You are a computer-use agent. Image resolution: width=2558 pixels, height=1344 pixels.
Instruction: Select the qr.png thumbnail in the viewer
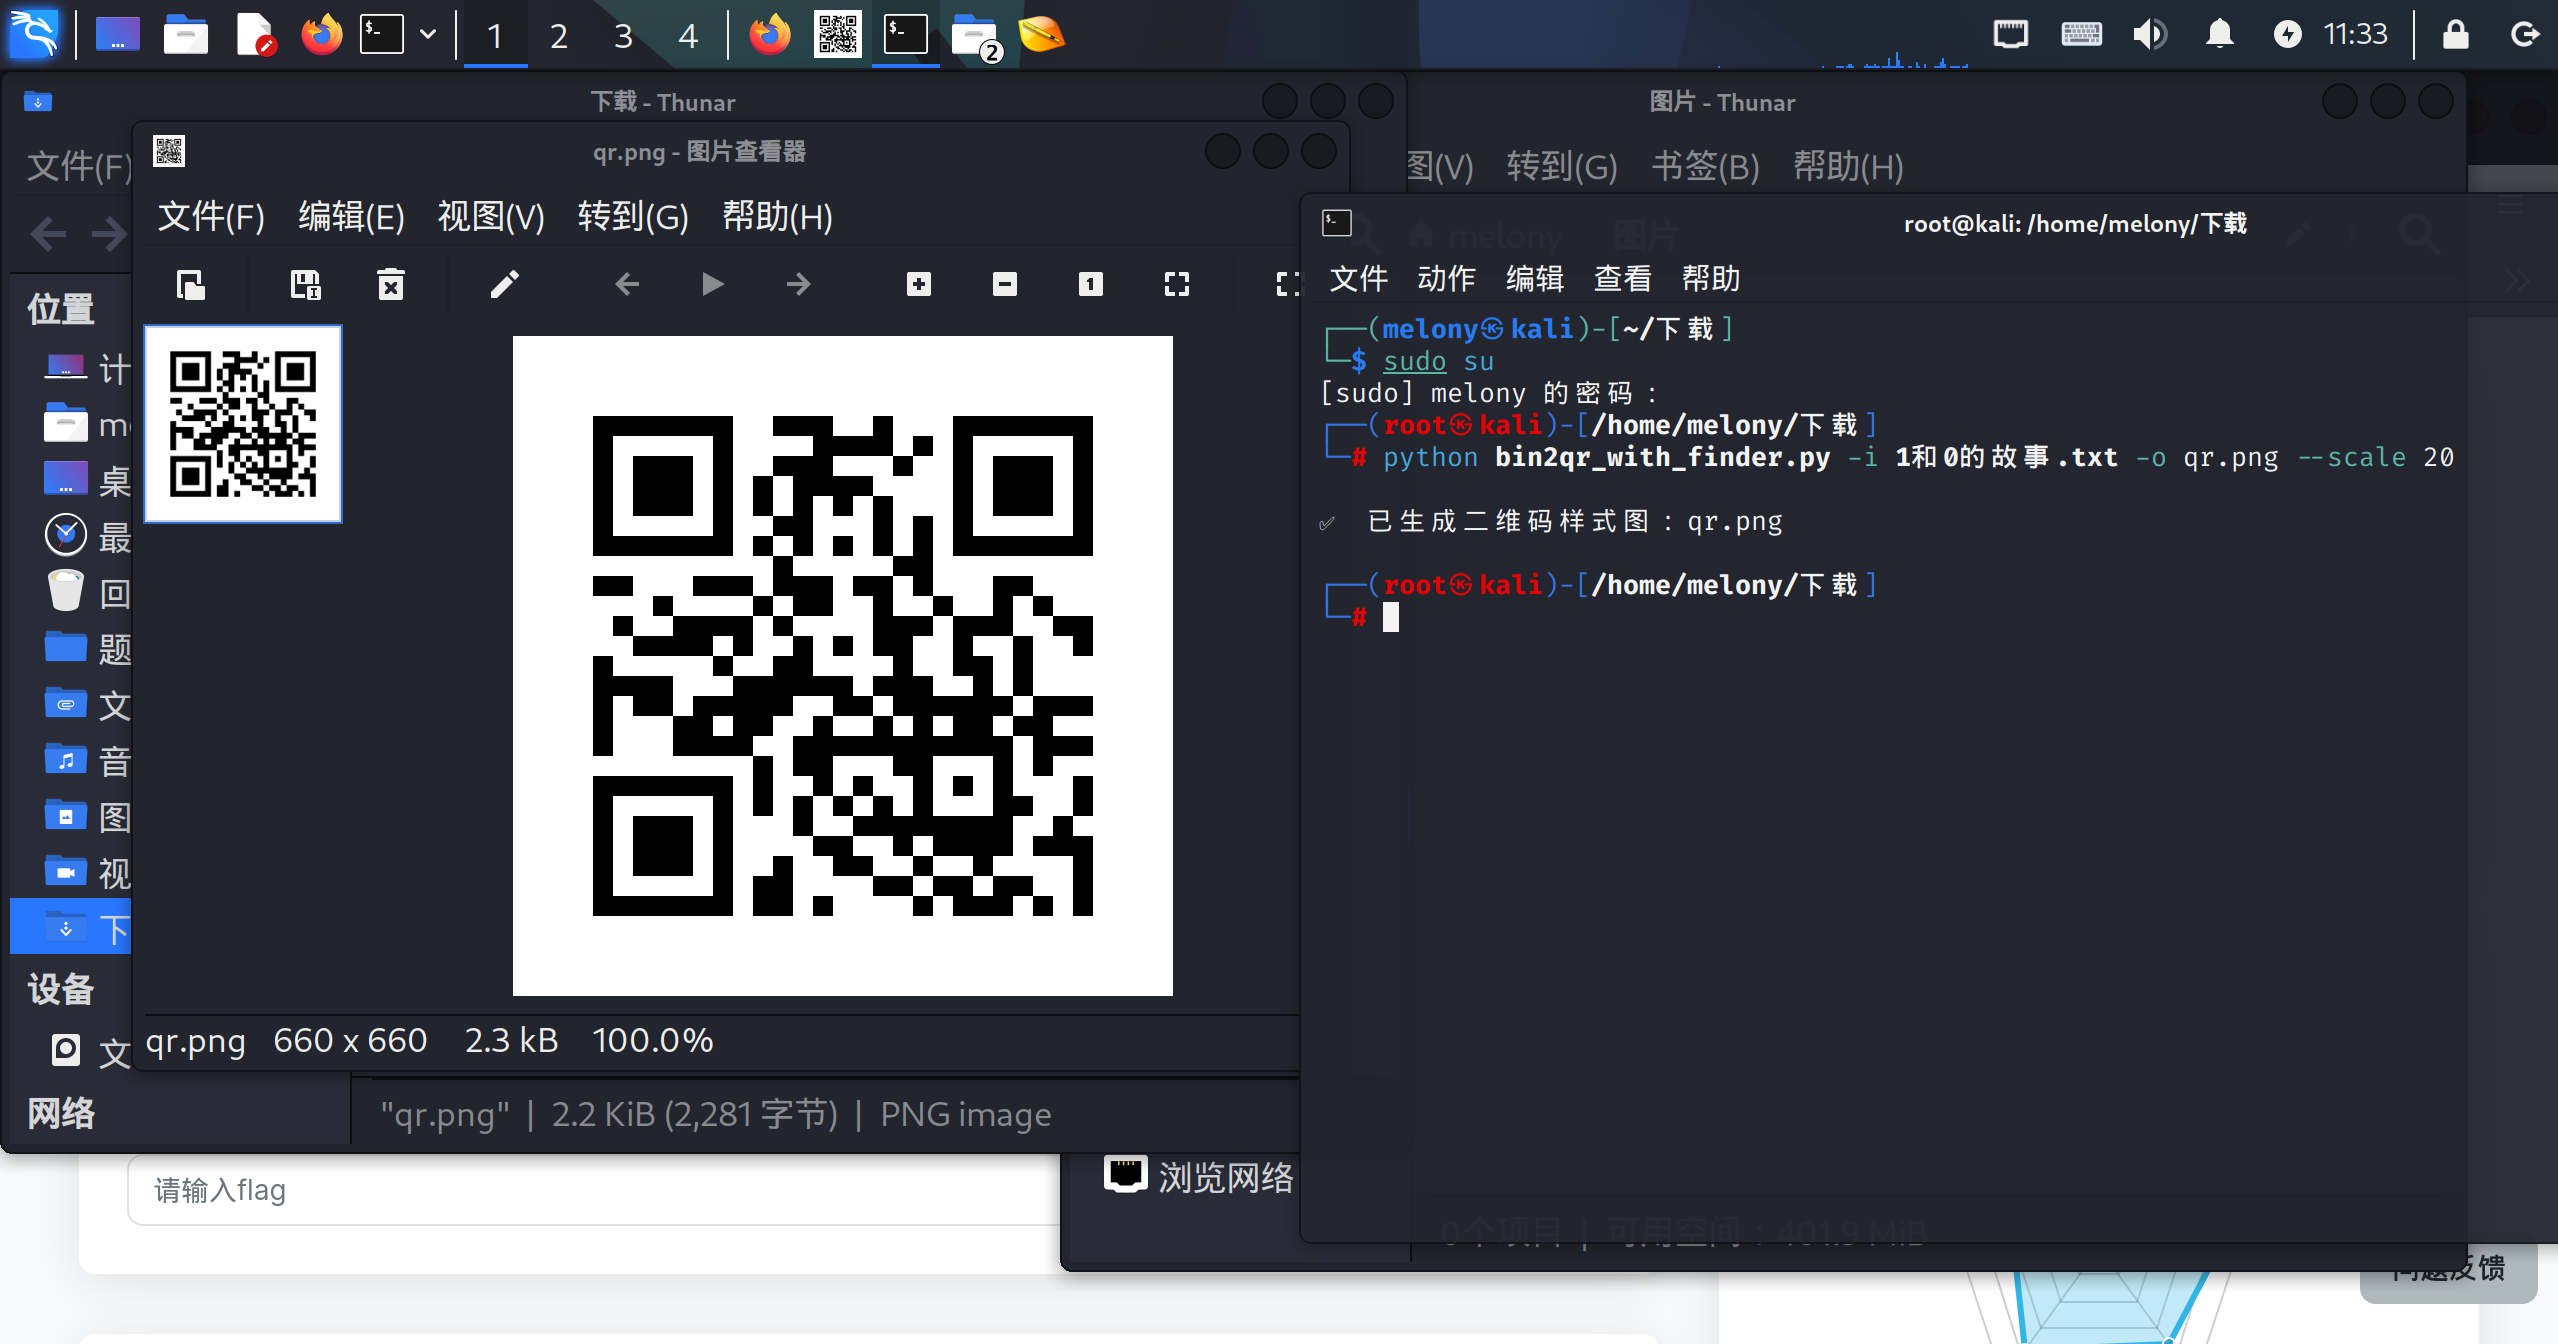243,424
